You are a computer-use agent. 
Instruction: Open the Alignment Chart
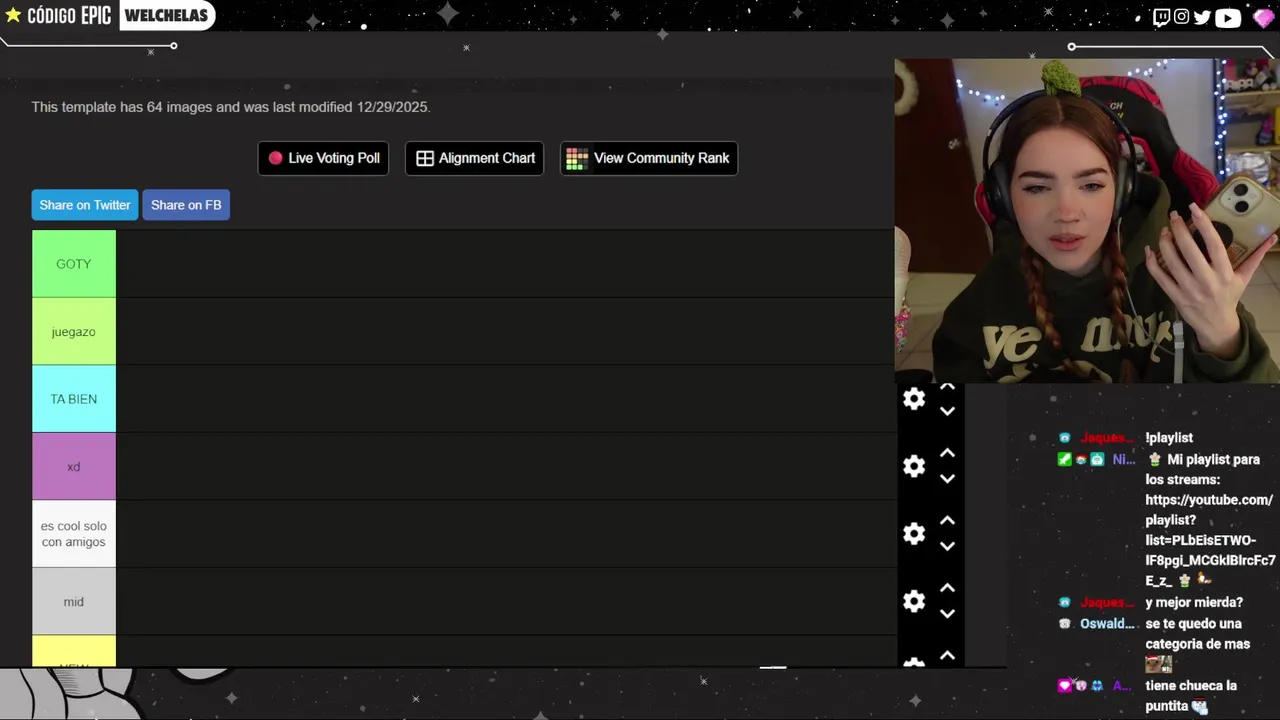click(474, 158)
